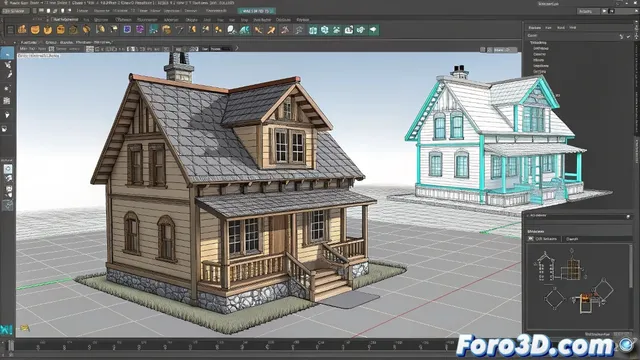Open the first tab in the right panel

[534, 27]
